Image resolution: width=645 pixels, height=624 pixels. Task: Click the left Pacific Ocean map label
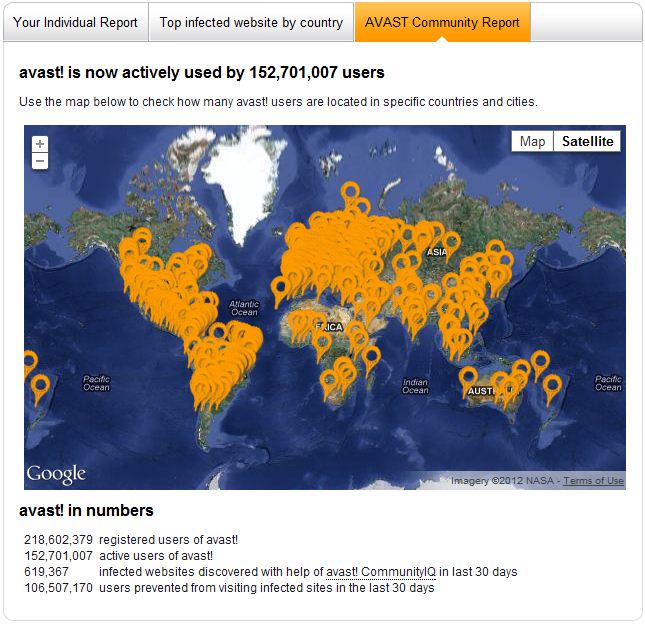96,383
